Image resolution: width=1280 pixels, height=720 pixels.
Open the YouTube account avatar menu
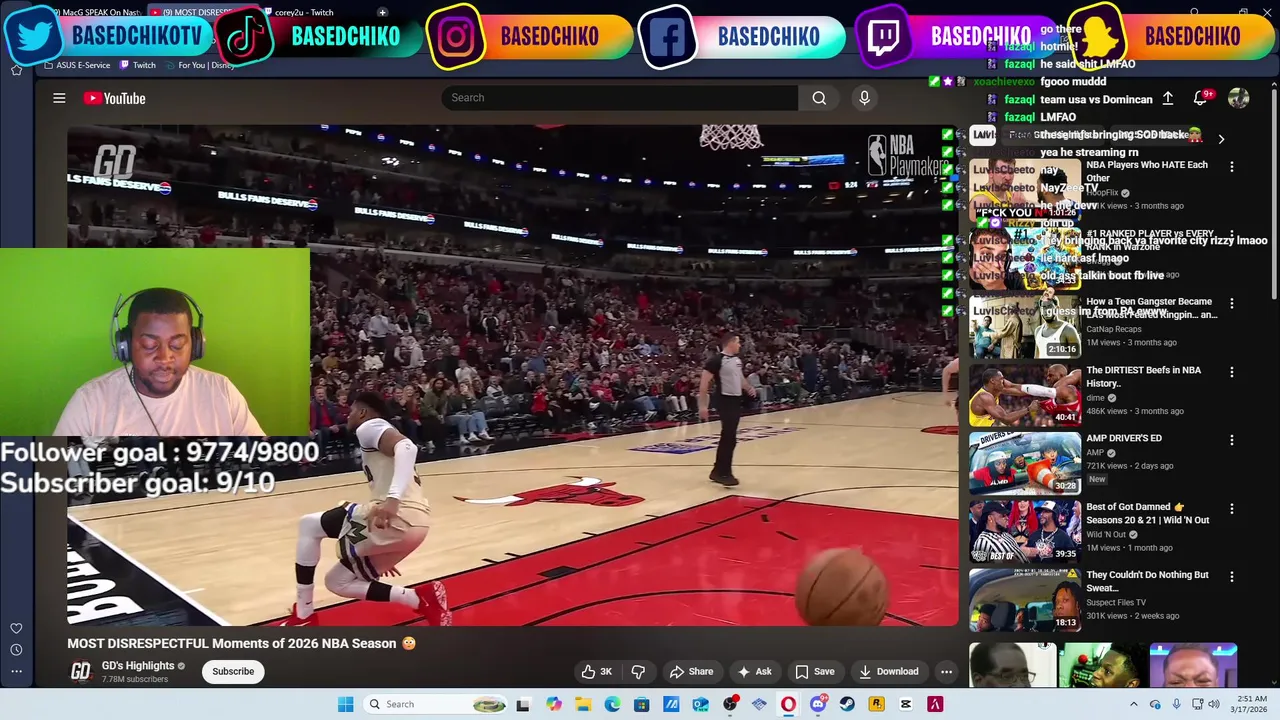pos(1238,98)
